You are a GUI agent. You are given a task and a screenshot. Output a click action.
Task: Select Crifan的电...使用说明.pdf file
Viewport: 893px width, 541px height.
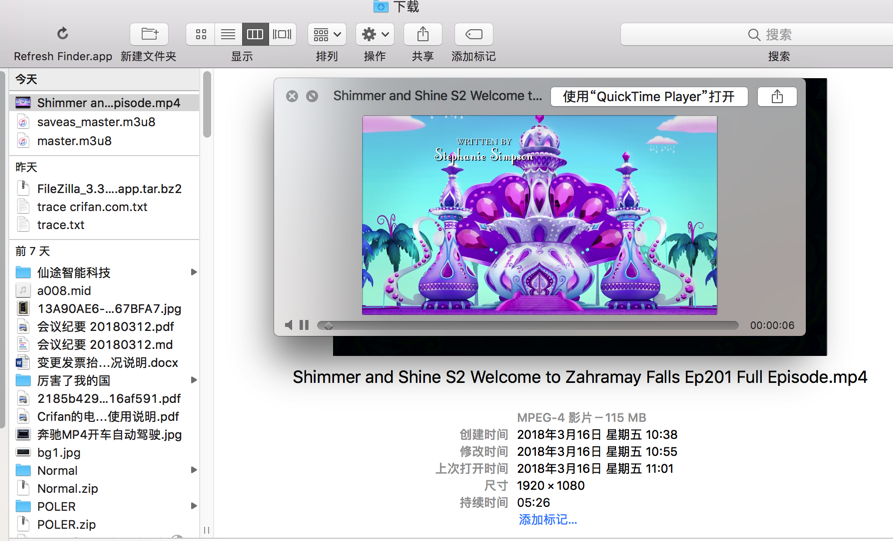[x=104, y=416]
